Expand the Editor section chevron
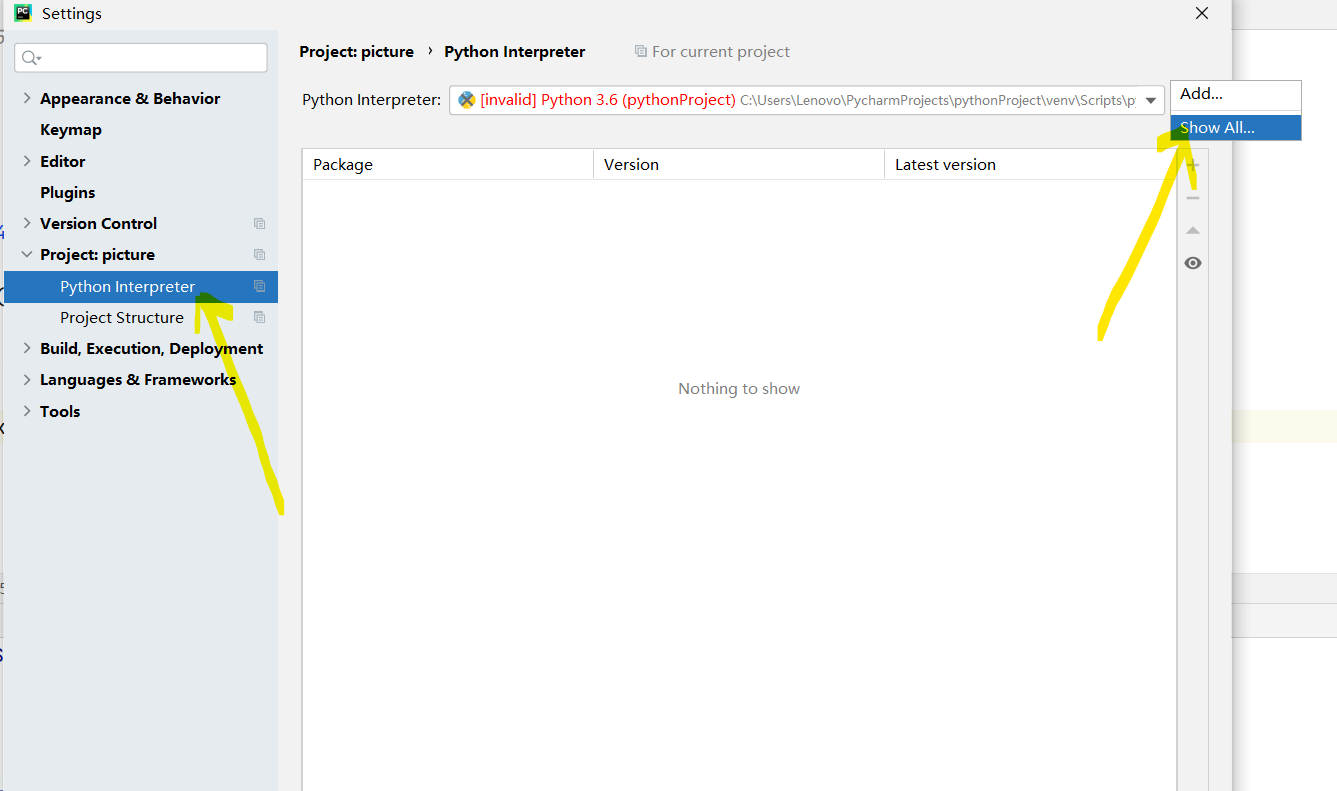 coord(26,161)
